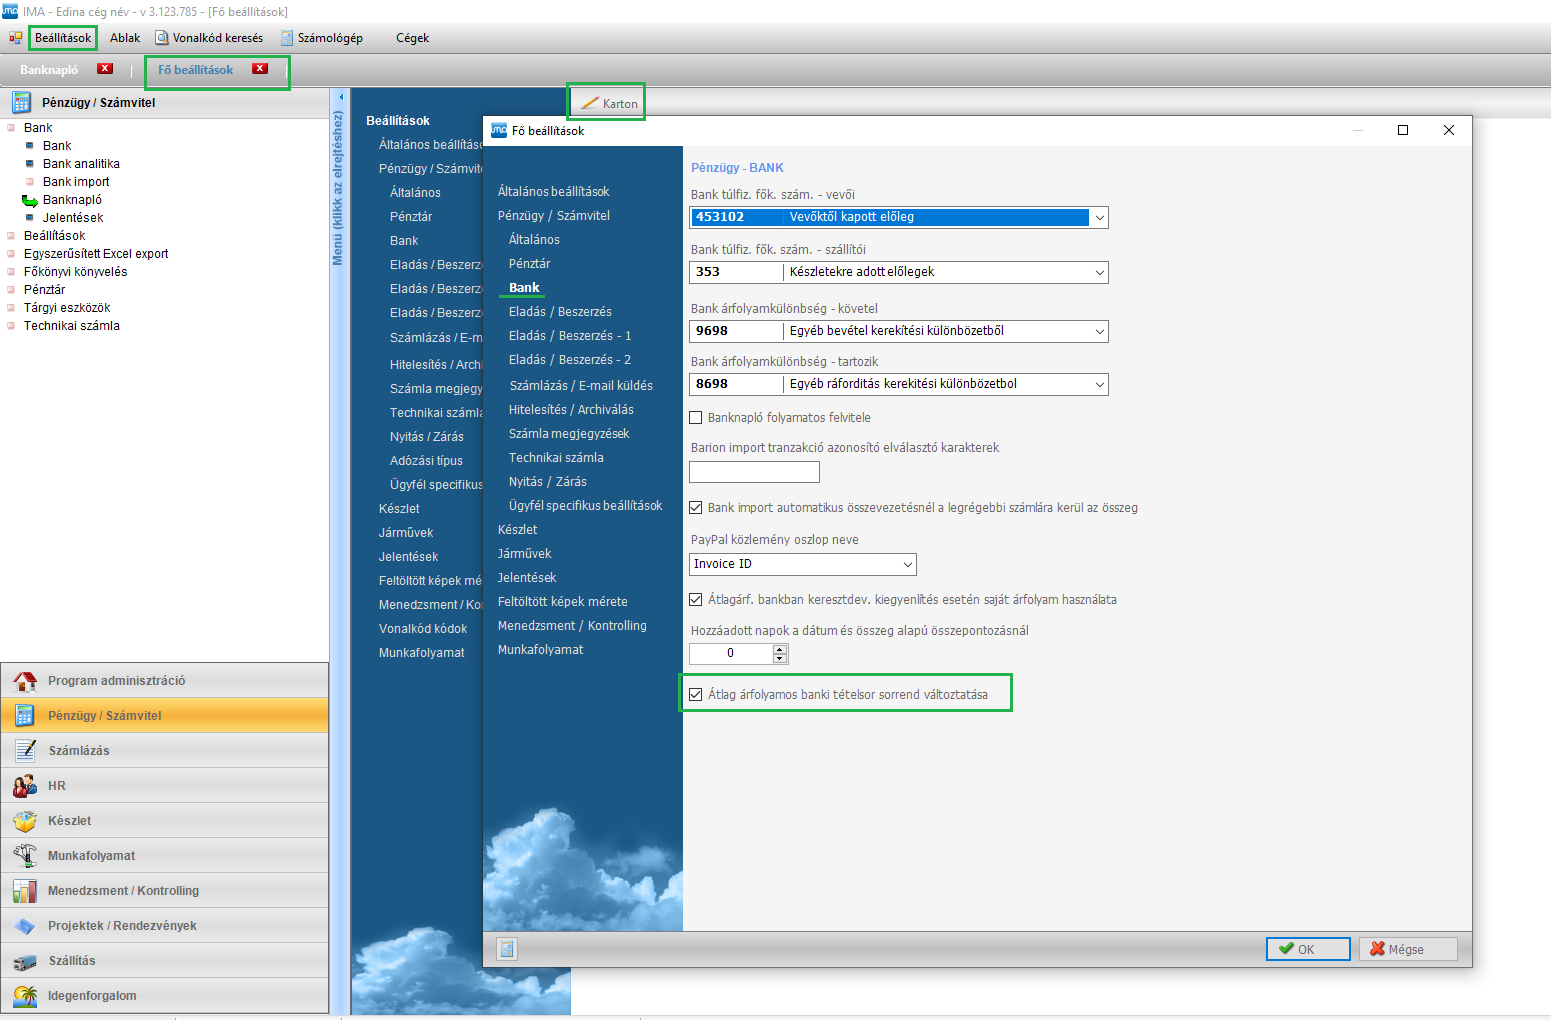Image resolution: width=1551 pixels, height=1020 pixels.
Task: Open the Program adminisztráció house icon
Action: coord(25,681)
